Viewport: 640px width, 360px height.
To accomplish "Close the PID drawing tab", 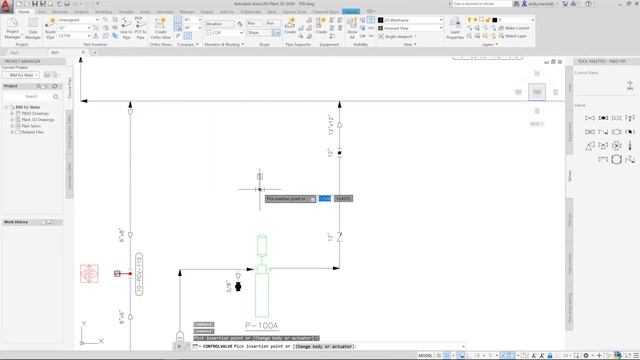I will click(83, 52).
